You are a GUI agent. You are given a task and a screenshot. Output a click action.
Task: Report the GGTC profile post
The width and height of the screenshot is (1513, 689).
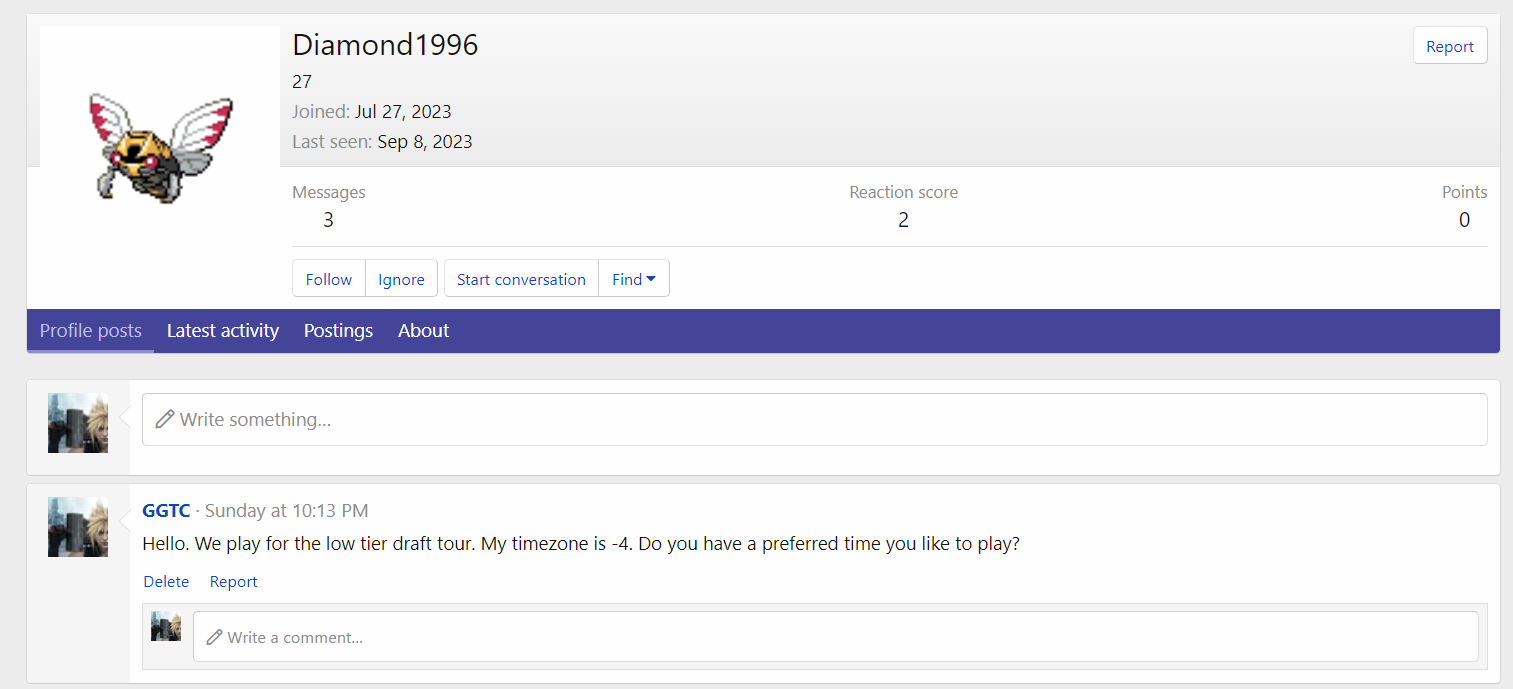234,582
